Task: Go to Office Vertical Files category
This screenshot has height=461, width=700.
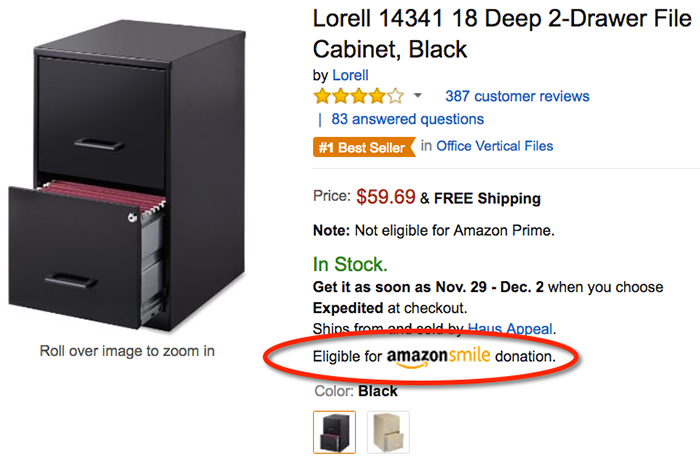Action: click(x=494, y=146)
